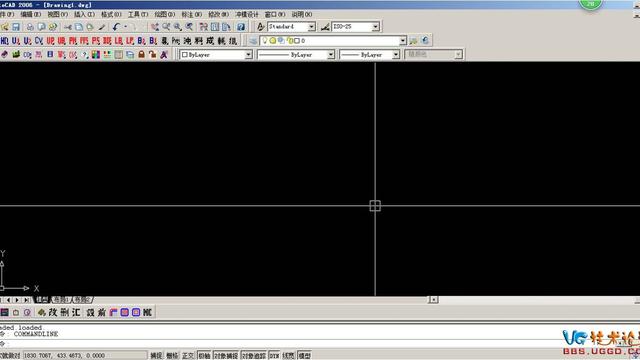Toggle 捕捉 (Snap) in the status bar
The height and width of the screenshot is (360, 640).
pyautogui.click(x=156, y=356)
